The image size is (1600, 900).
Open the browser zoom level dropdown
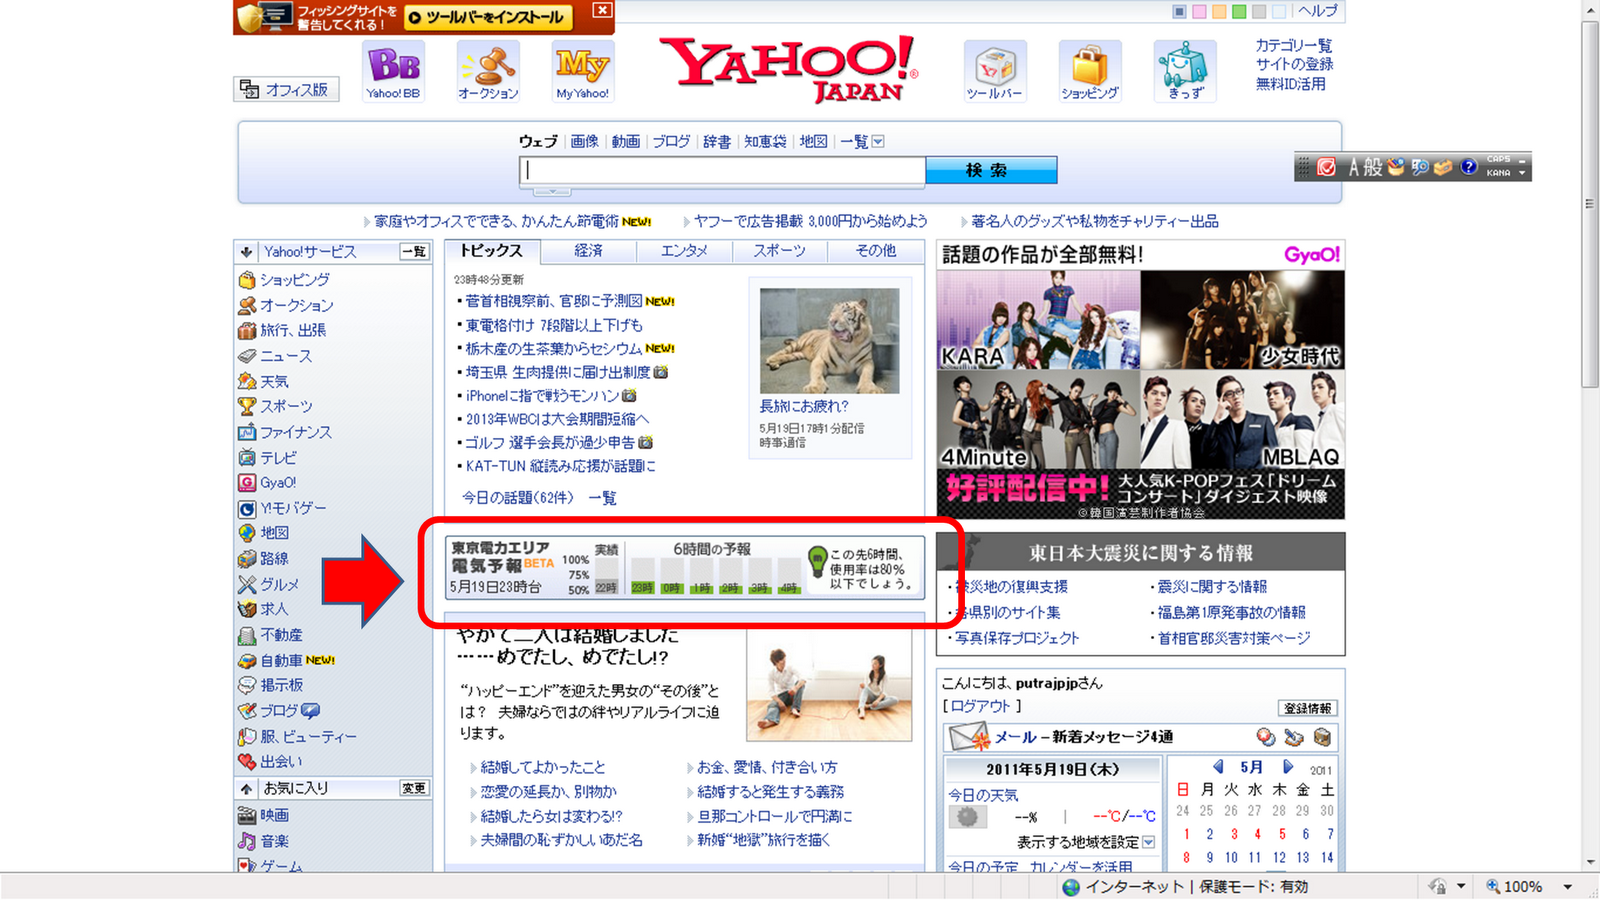pos(1568,887)
